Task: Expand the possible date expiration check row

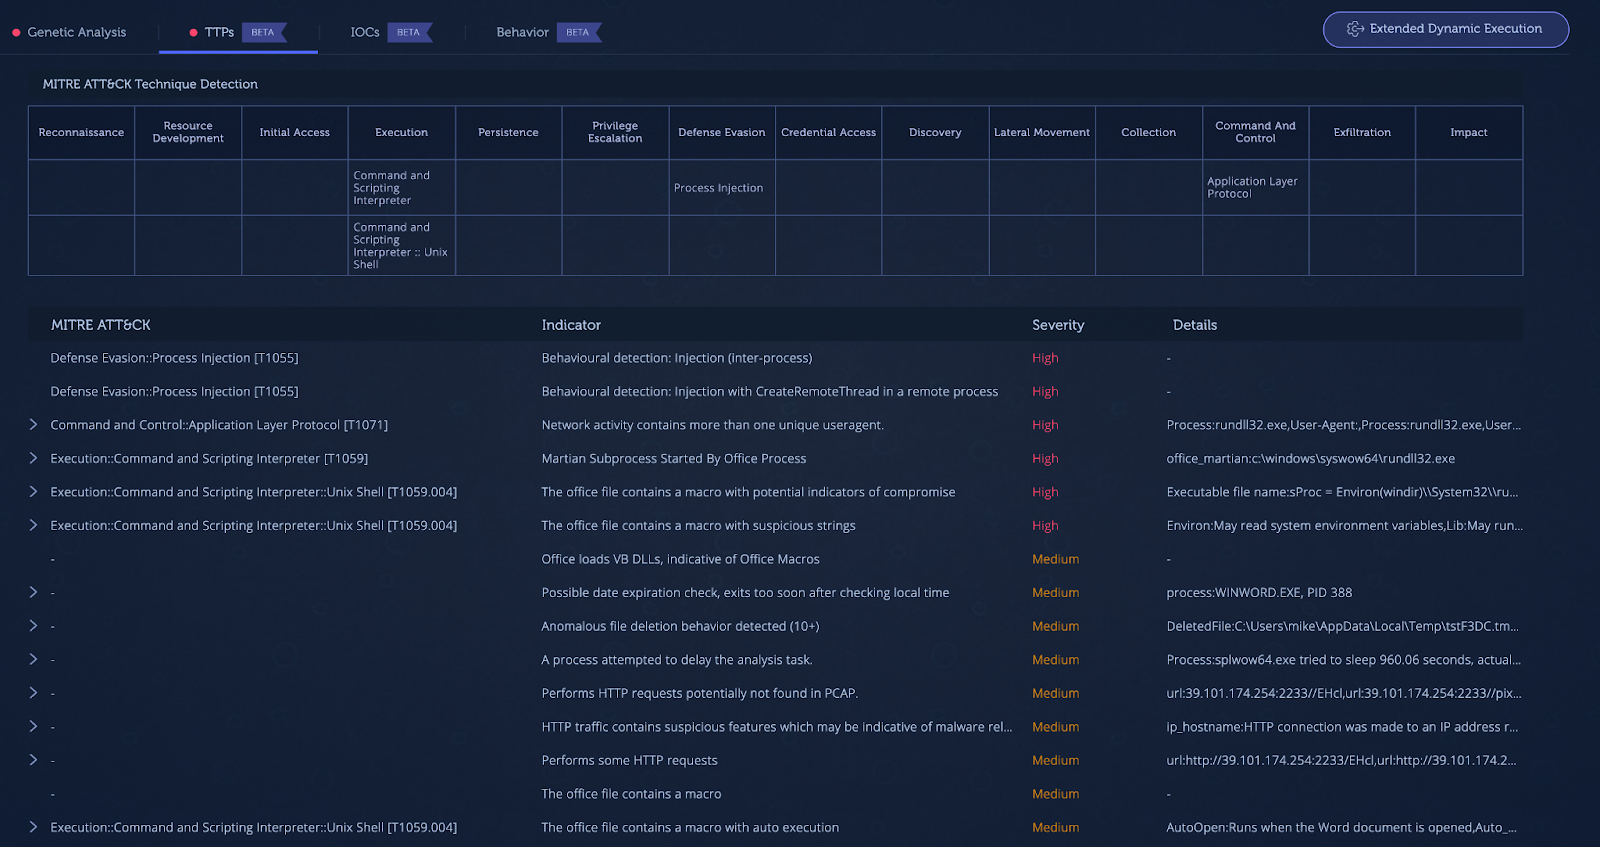Action: coord(33,592)
